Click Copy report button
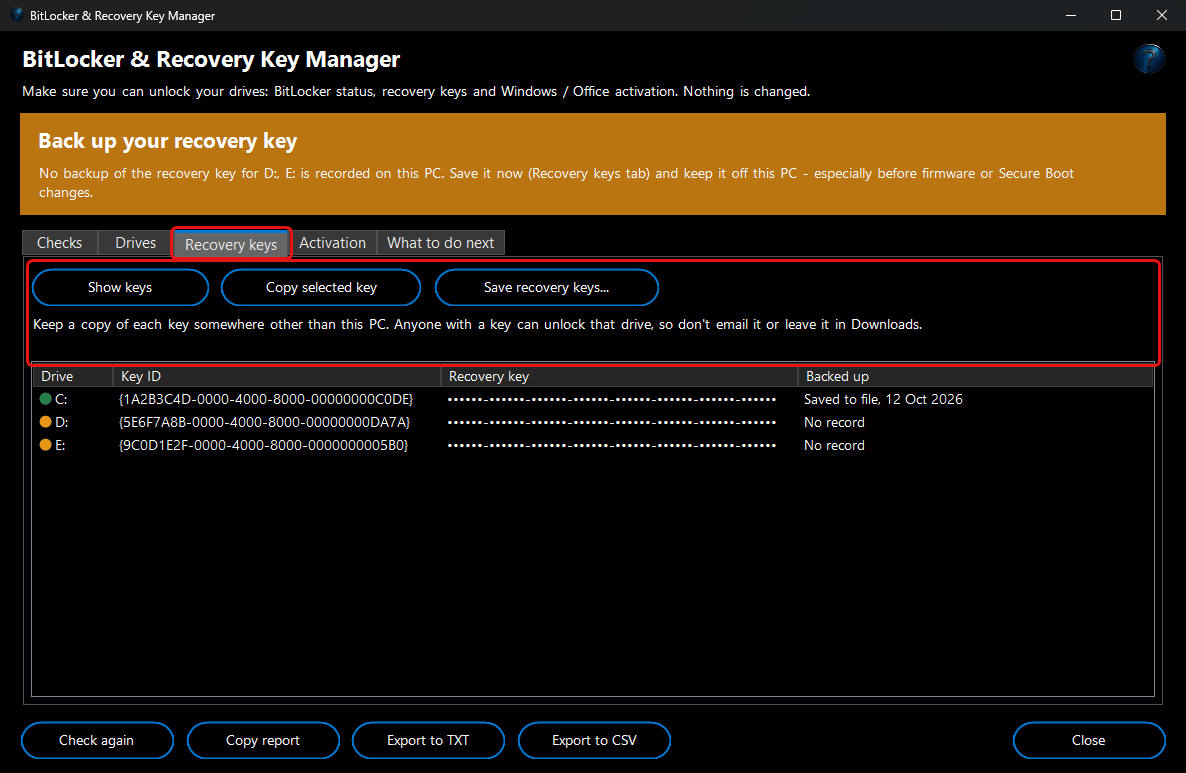This screenshot has height=773, width=1186. tap(262, 740)
